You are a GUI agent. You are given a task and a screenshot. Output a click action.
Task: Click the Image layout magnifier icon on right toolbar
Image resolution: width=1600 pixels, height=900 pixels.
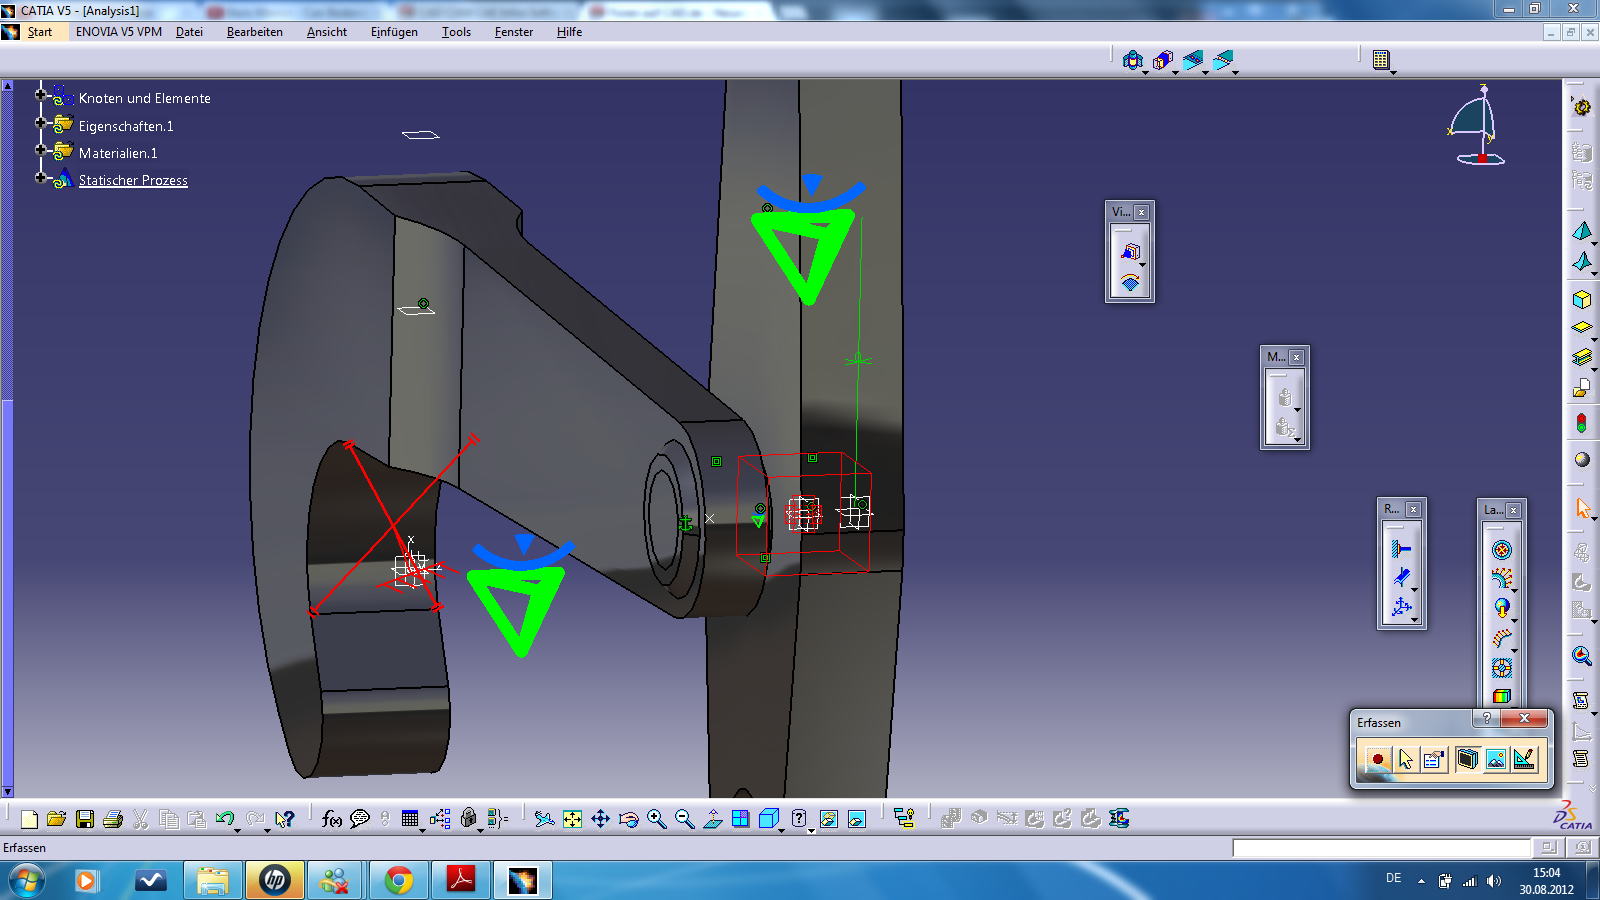[1581, 656]
